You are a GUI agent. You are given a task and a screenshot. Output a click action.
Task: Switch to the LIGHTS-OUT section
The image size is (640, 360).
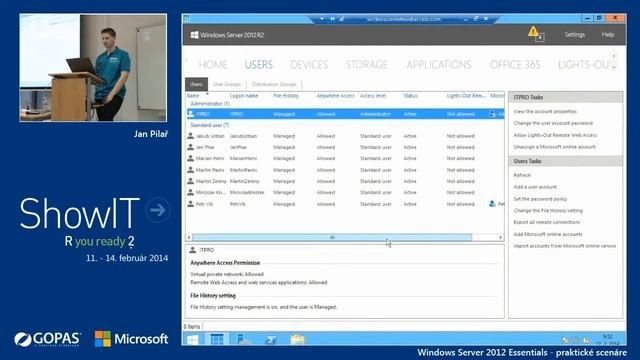click(x=584, y=64)
